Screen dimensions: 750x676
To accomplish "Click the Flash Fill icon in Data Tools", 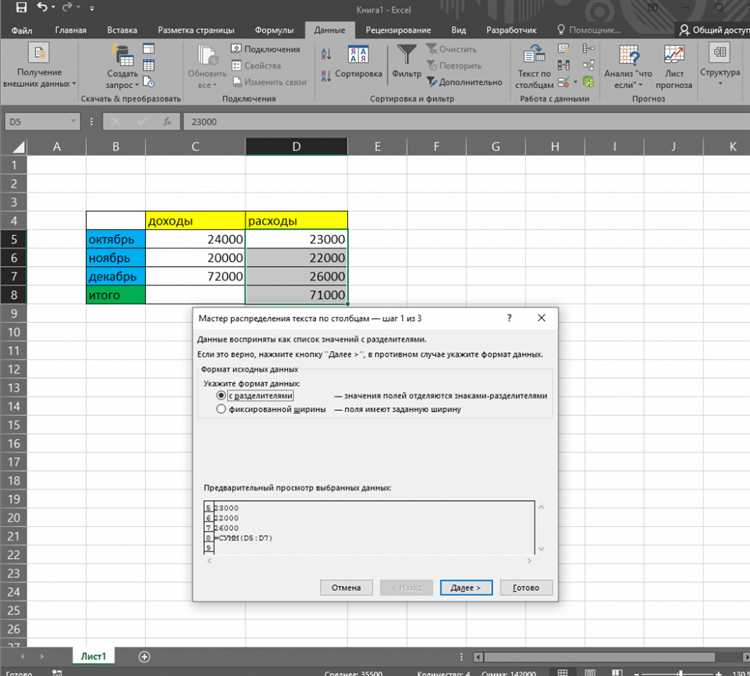I will point(563,49).
